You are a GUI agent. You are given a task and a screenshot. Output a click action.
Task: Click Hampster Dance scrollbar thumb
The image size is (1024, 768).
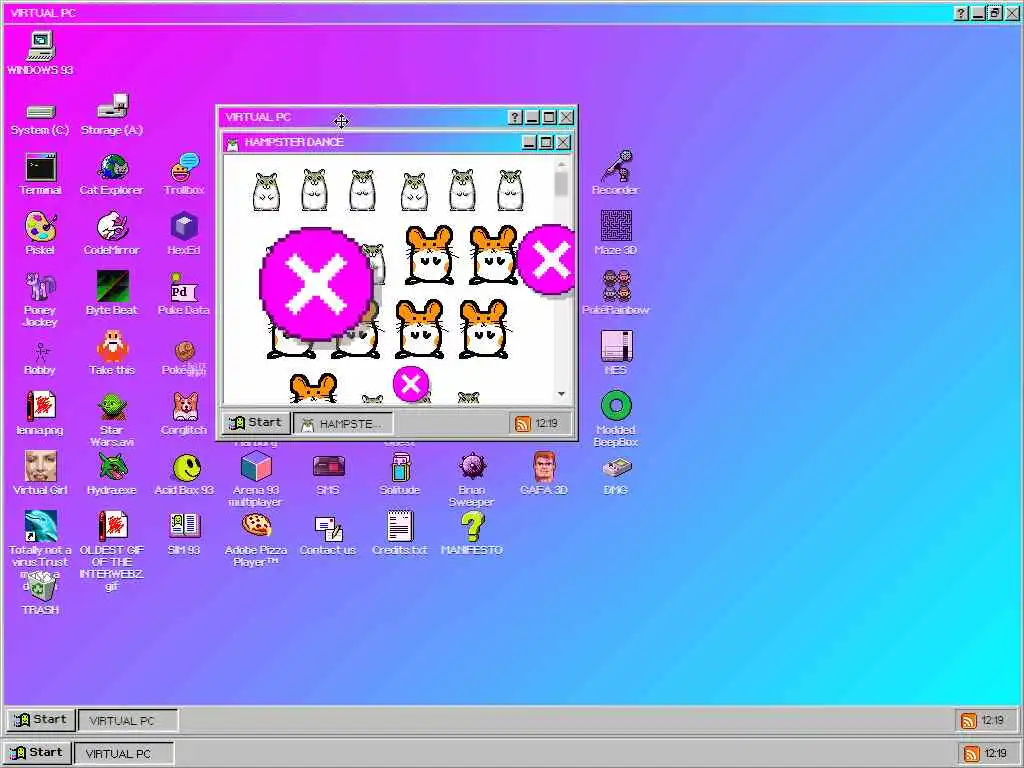click(562, 184)
